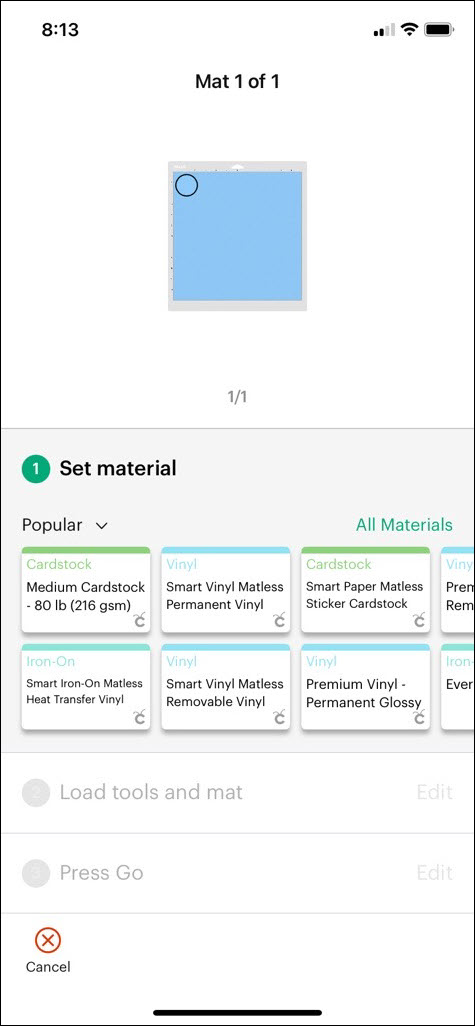Tap the red Cancel X icon
This screenshot has height=1026, width=475.
point(47,940)
